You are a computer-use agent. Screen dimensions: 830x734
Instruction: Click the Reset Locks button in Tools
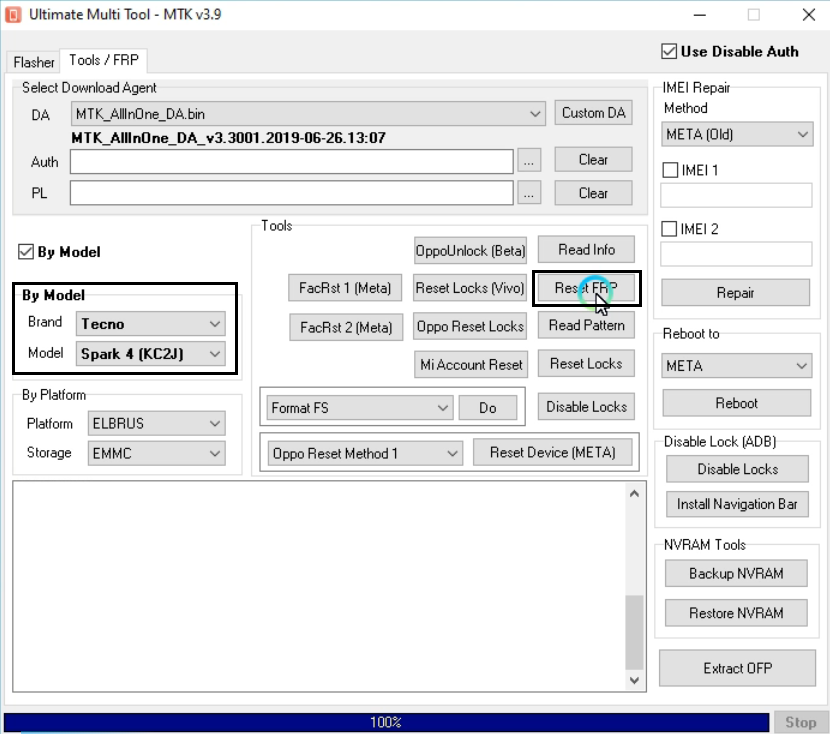pos(587,364)
